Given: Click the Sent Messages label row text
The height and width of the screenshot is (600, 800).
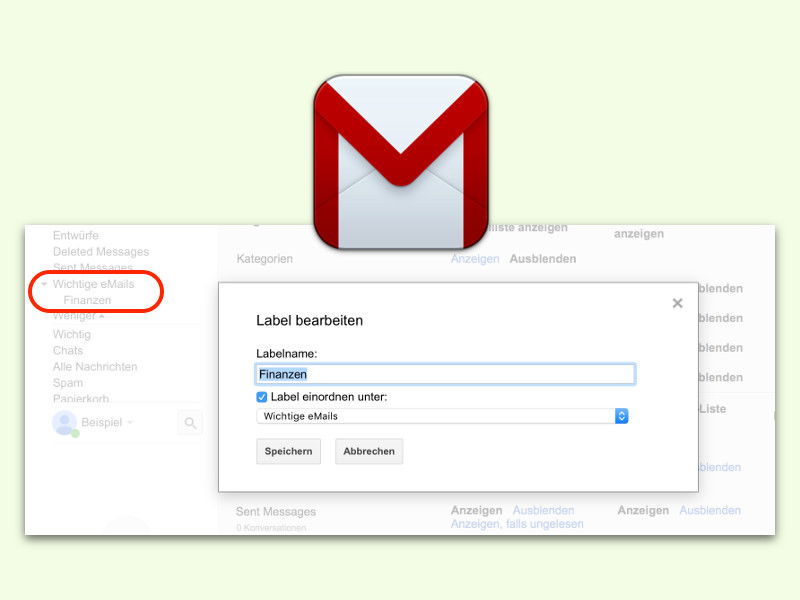Looking at the screenshot, I should pos(276,511).
